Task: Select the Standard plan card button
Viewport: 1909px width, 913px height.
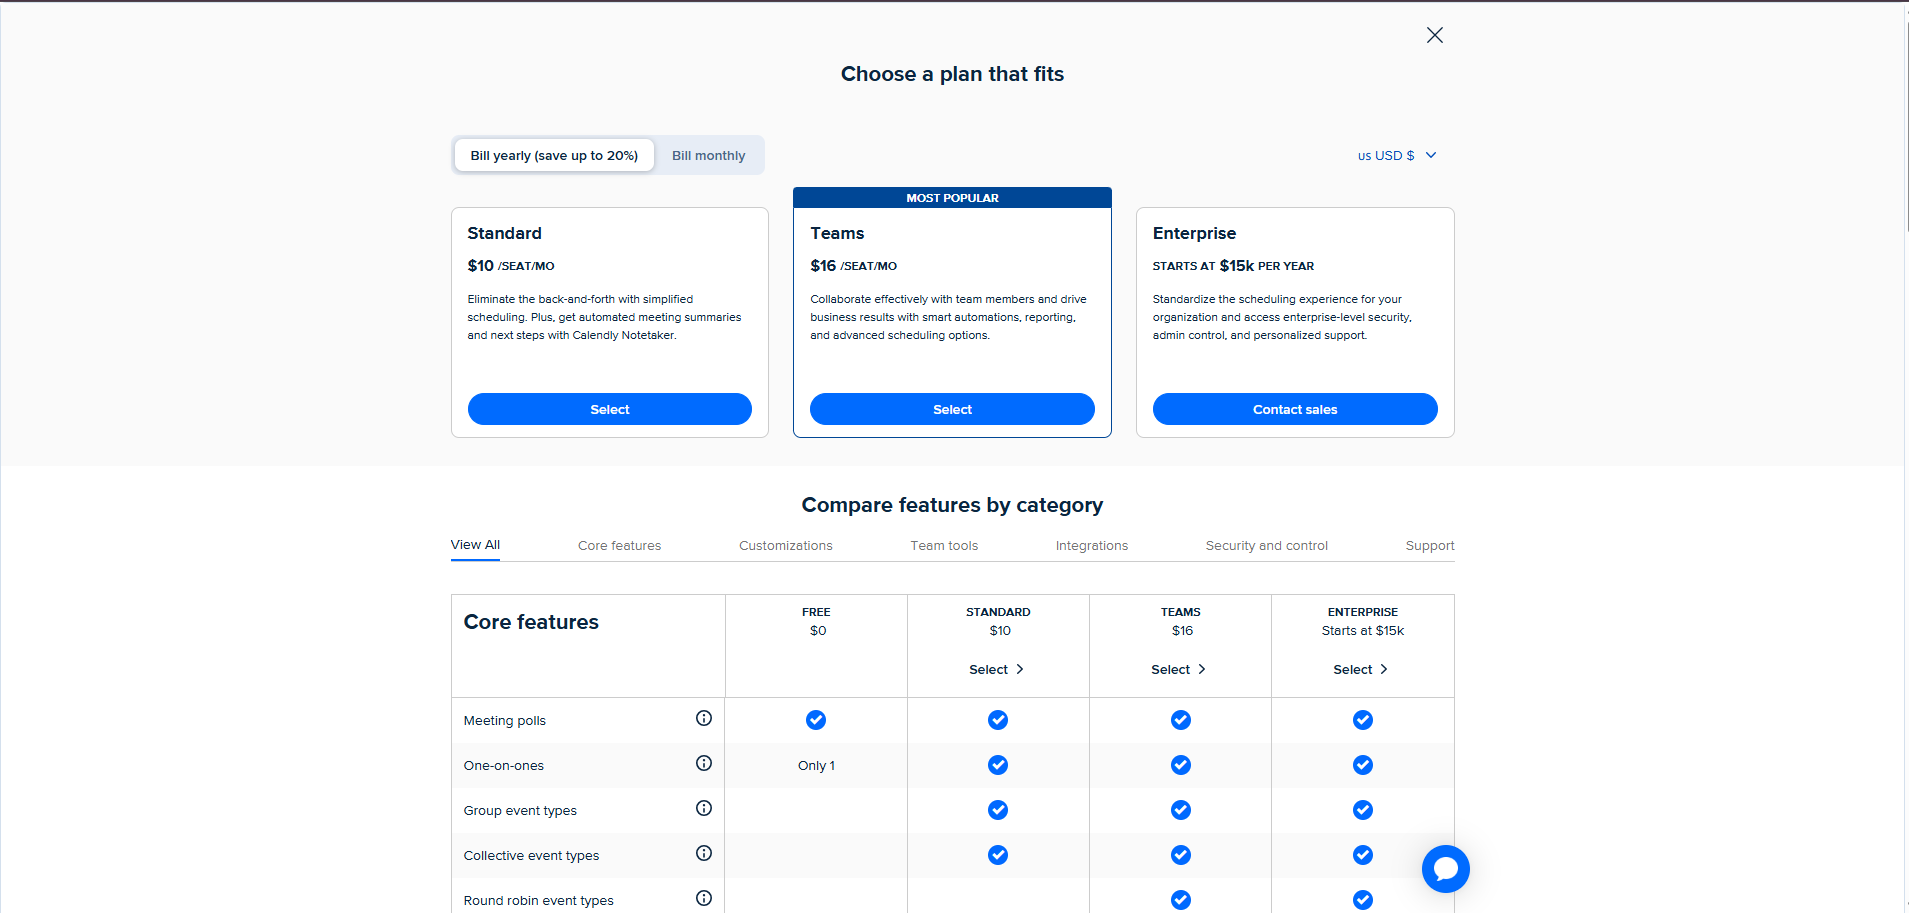Action: (610, 409)
